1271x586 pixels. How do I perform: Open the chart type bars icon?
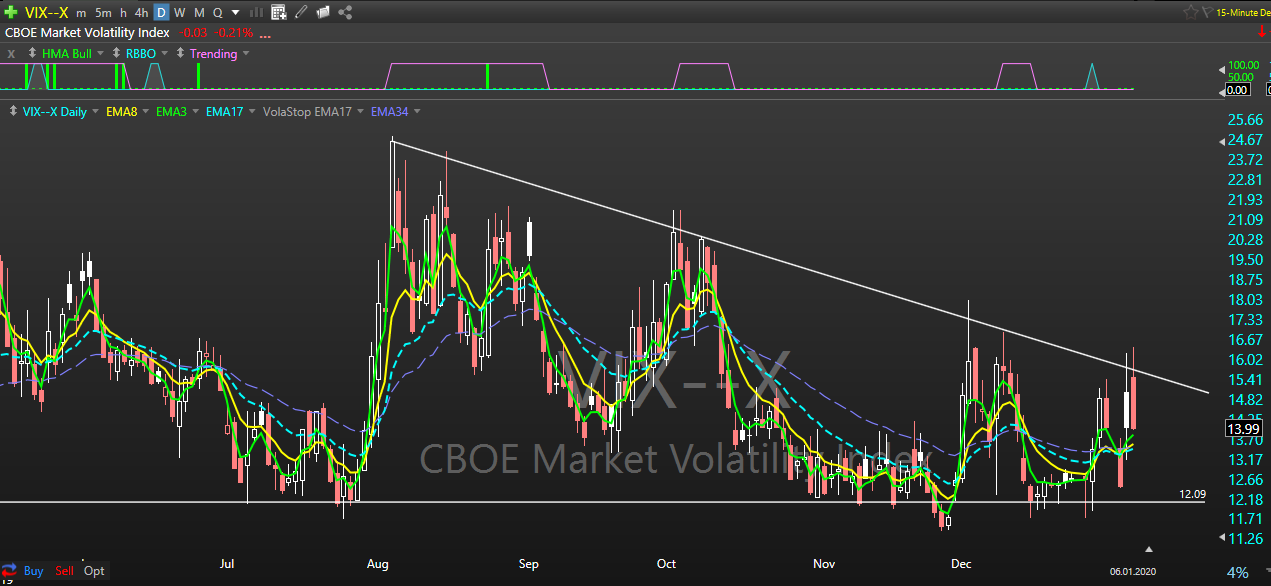pos(257,13)
